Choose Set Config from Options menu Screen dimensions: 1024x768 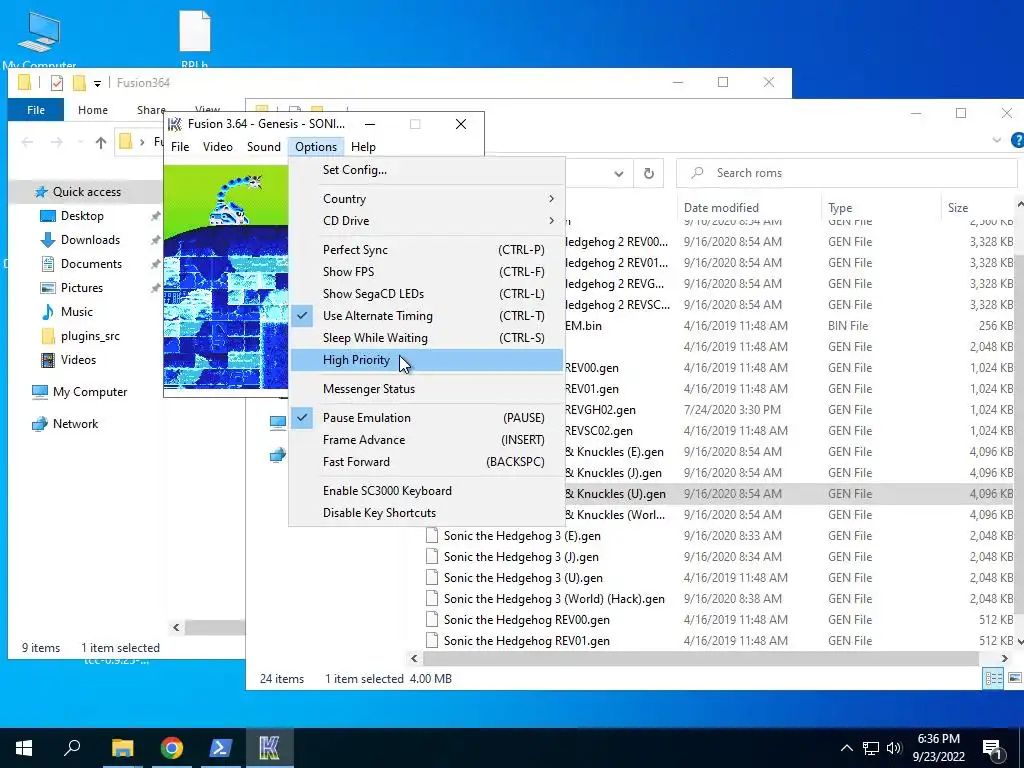(426, 170)
